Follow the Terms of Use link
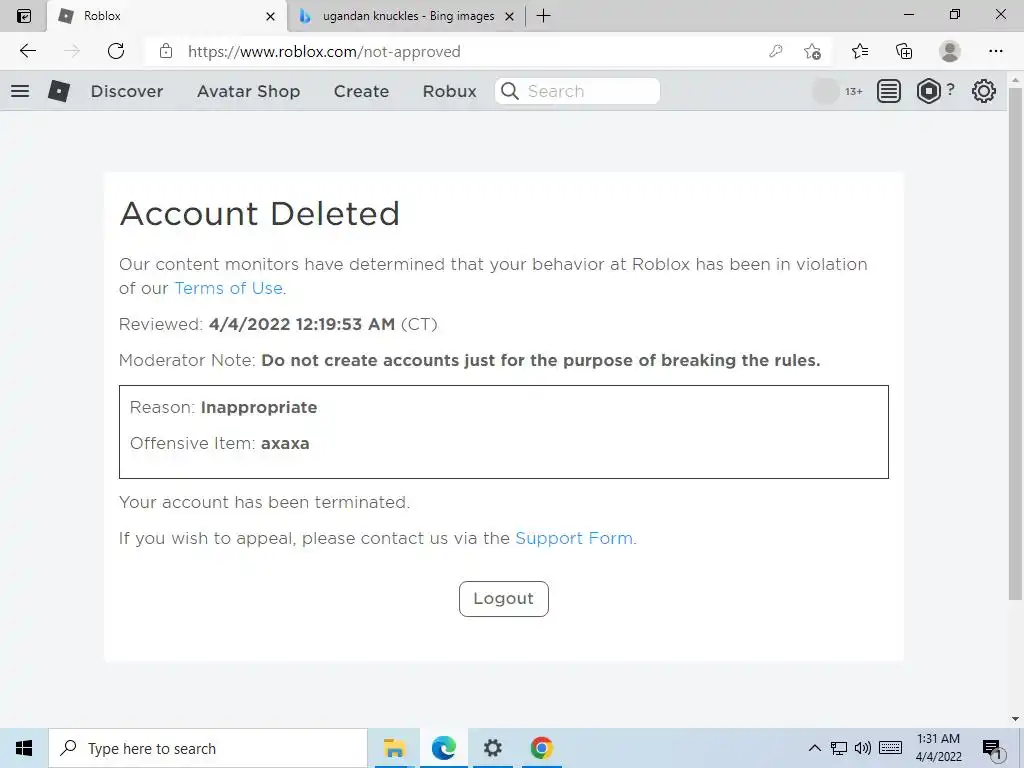1024x768 pixels. (229, 288)
